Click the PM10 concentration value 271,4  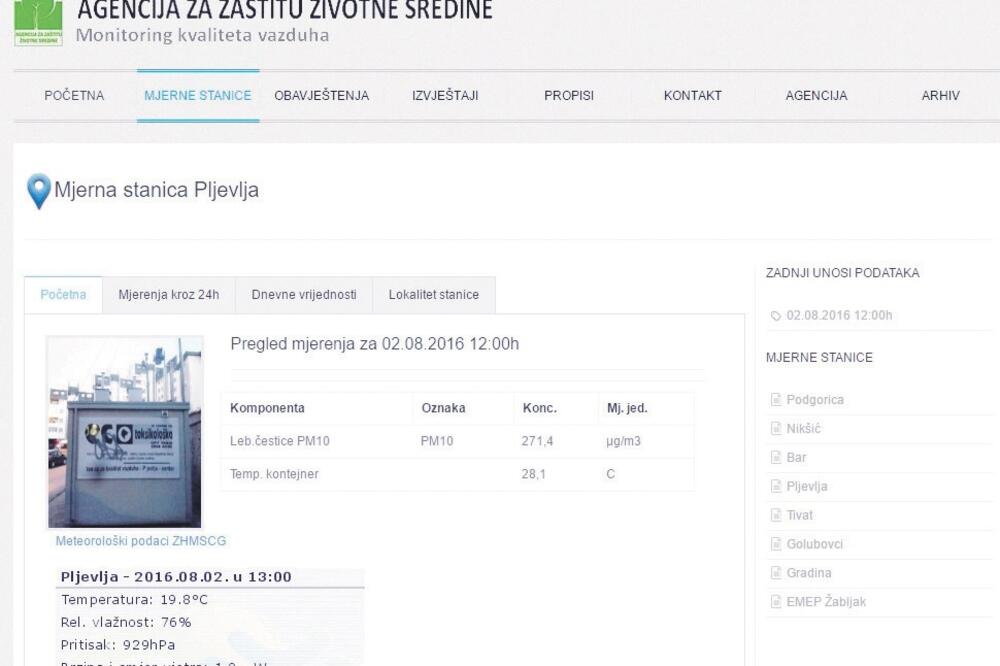536,440
